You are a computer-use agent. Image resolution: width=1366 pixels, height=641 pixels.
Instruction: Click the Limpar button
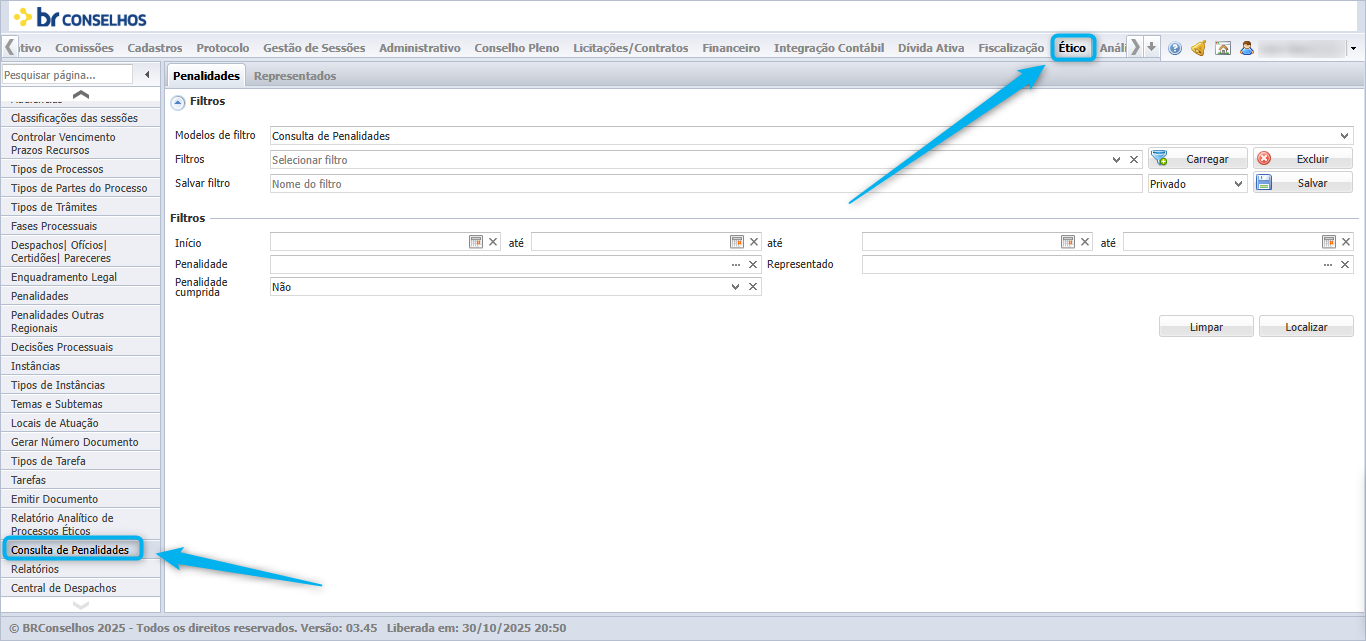pos(1206,327)
